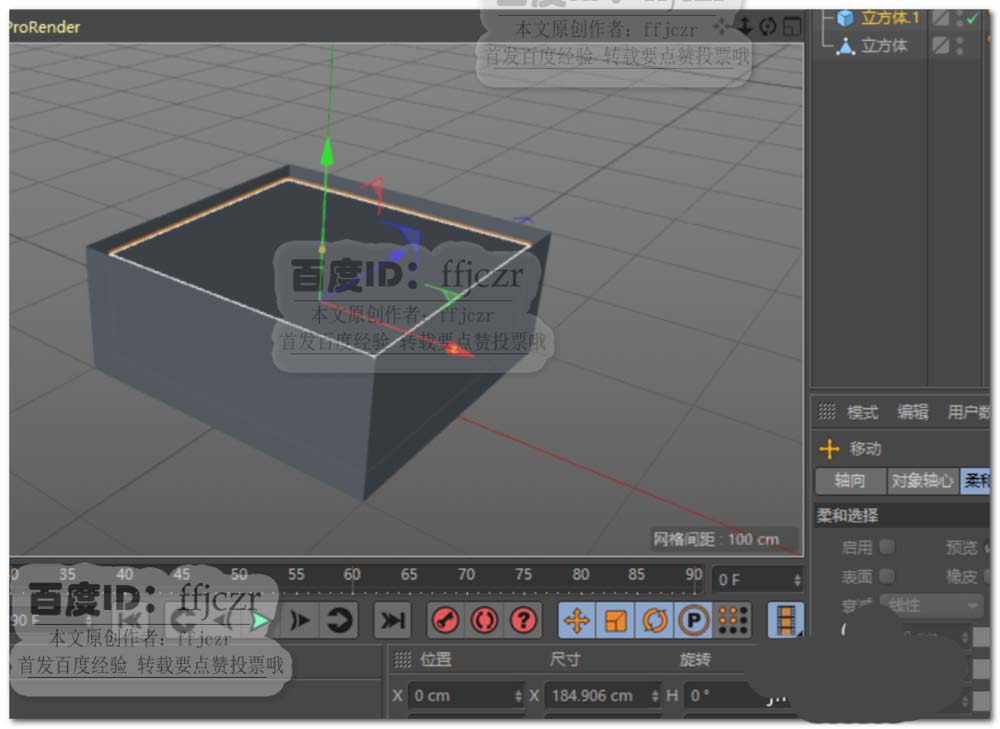This screenshot has height=729, width=1000.
Task: Click the green Y axis arrow handle
Action: pos(327,152)
